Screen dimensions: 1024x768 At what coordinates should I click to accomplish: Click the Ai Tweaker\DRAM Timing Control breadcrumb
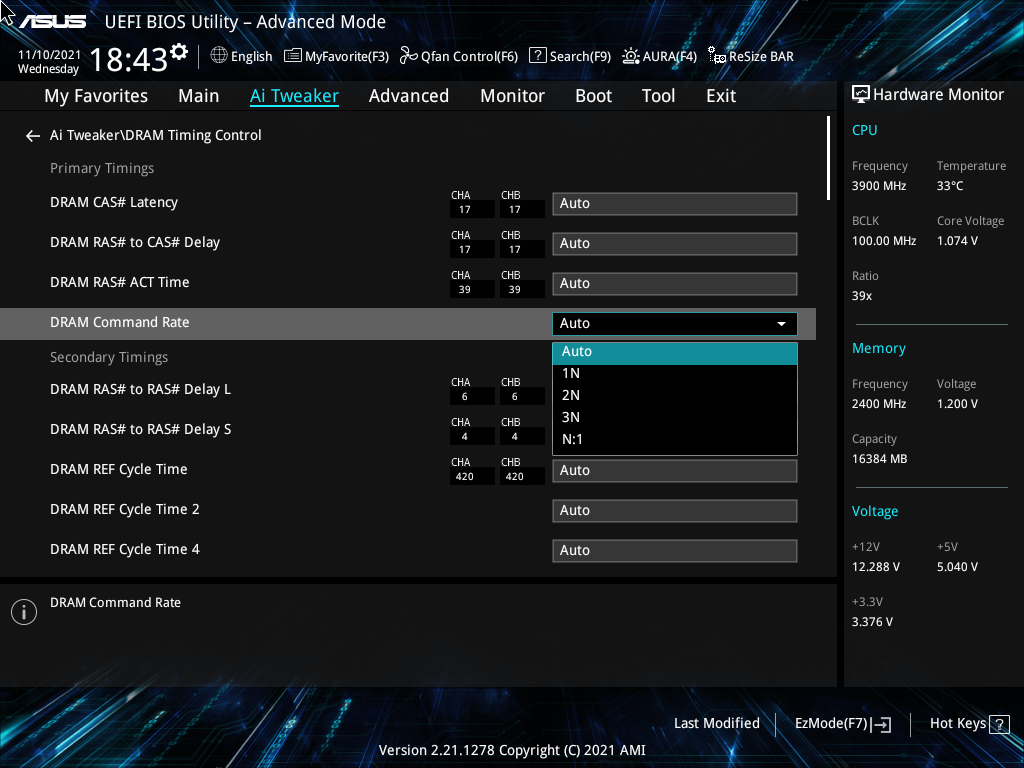[x=155, y=135]
